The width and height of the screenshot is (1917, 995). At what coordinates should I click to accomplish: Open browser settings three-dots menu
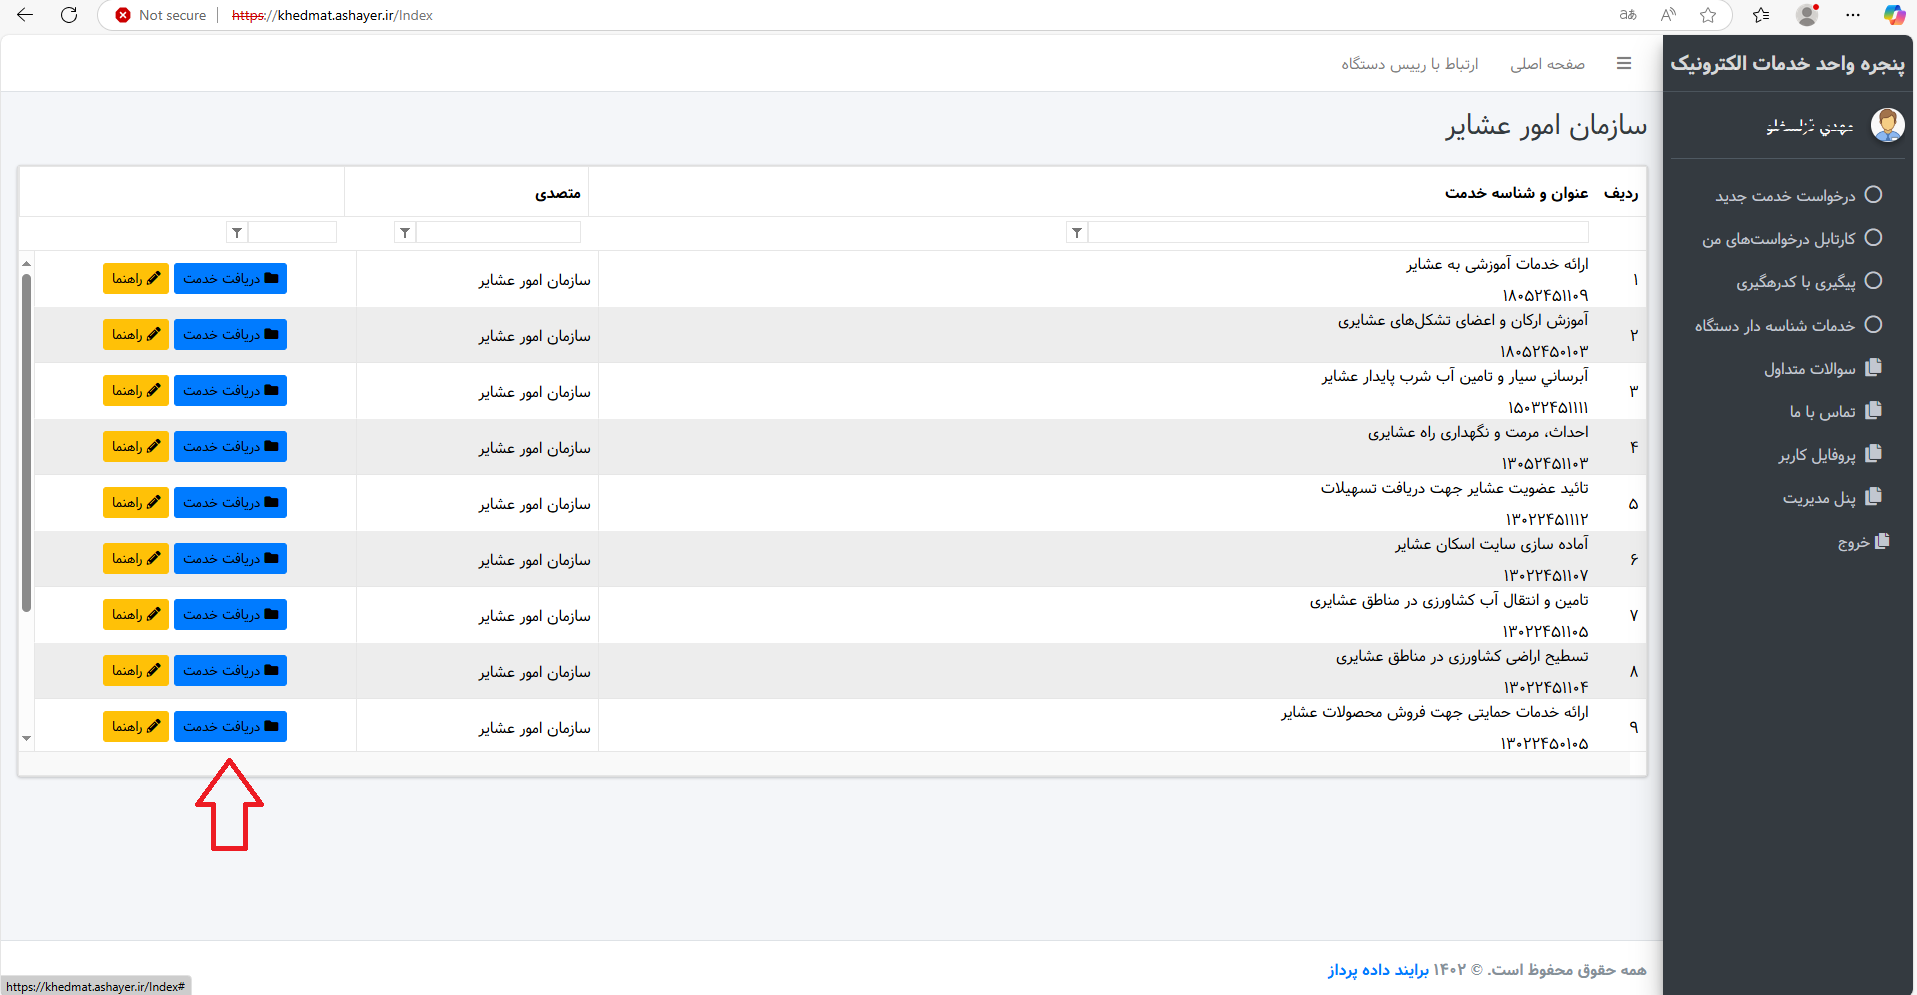(x=1853, y=15)
